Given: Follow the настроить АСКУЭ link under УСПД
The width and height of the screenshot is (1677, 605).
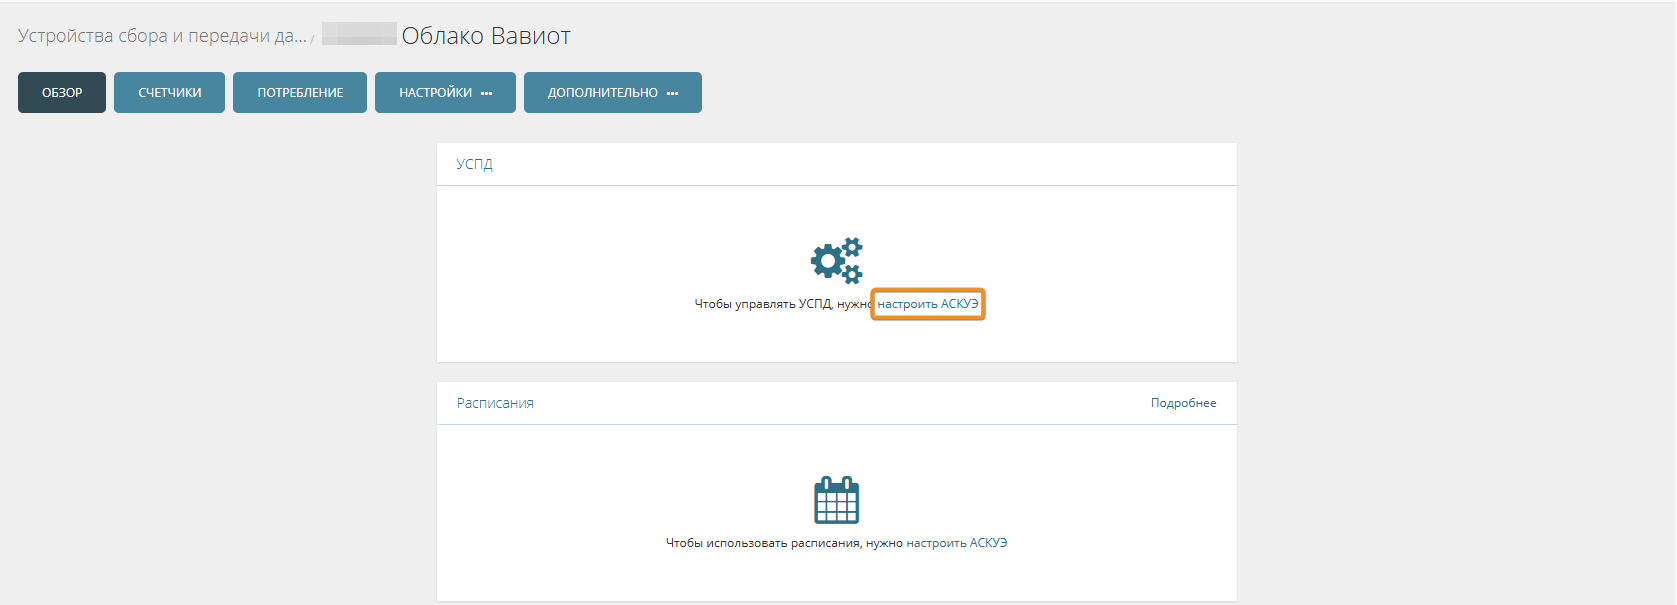Looking at the screenshot, I should (928, 304).
